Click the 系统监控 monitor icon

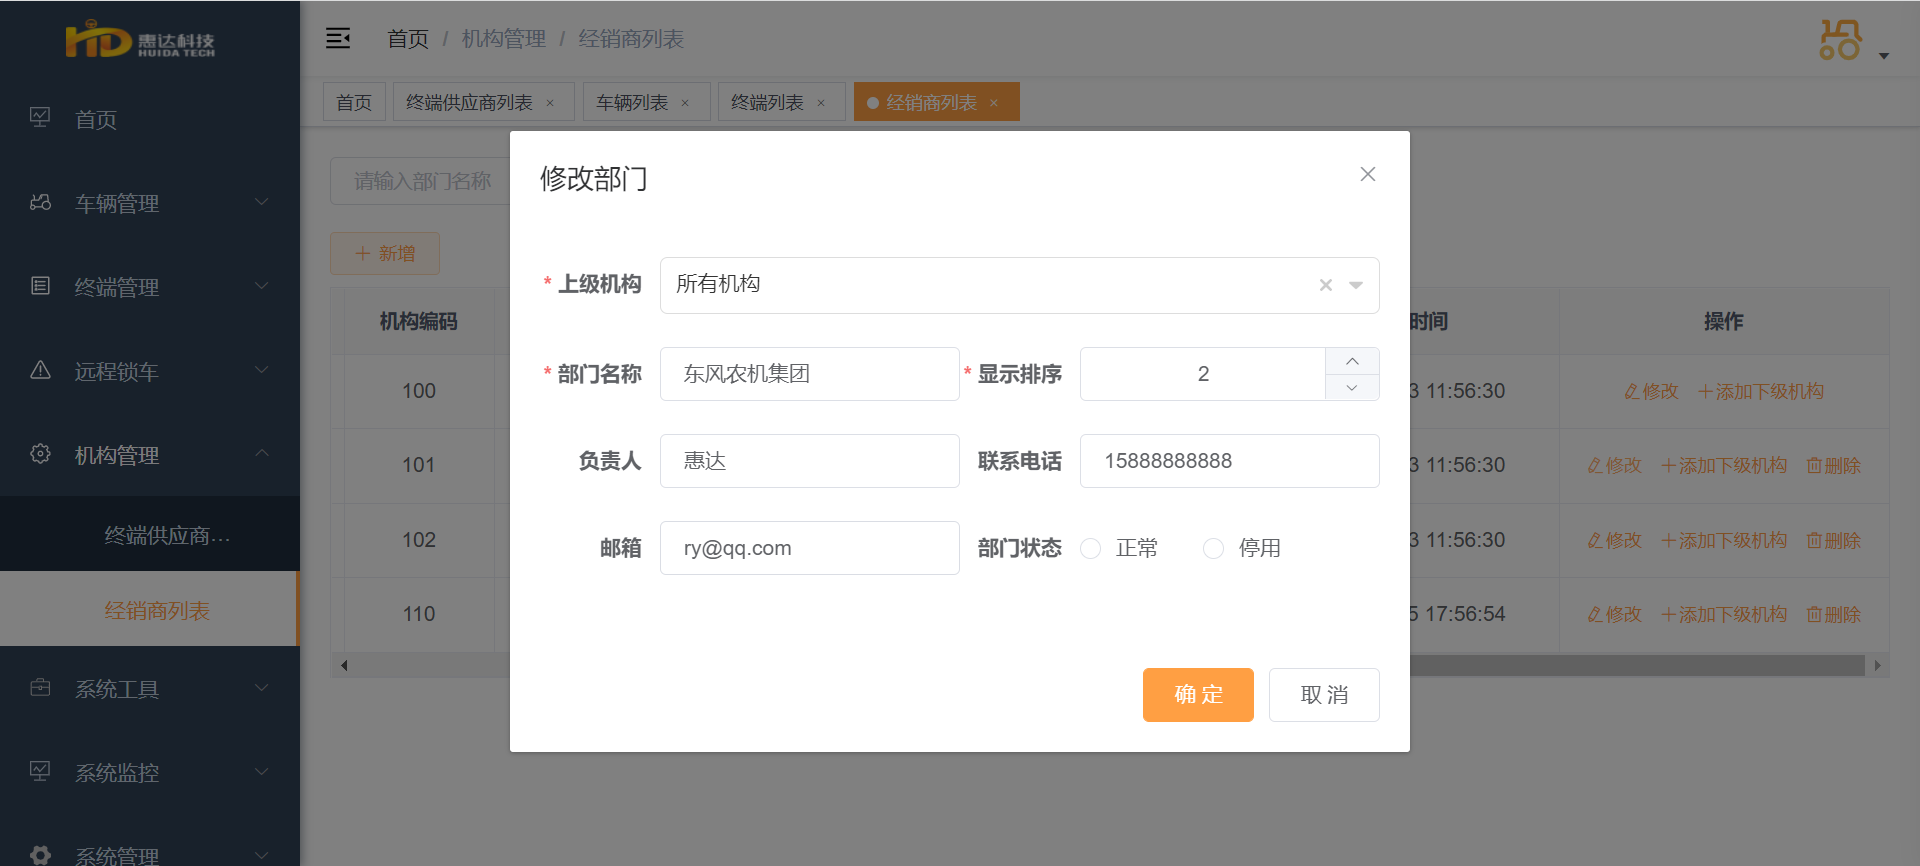coord(40,772)
